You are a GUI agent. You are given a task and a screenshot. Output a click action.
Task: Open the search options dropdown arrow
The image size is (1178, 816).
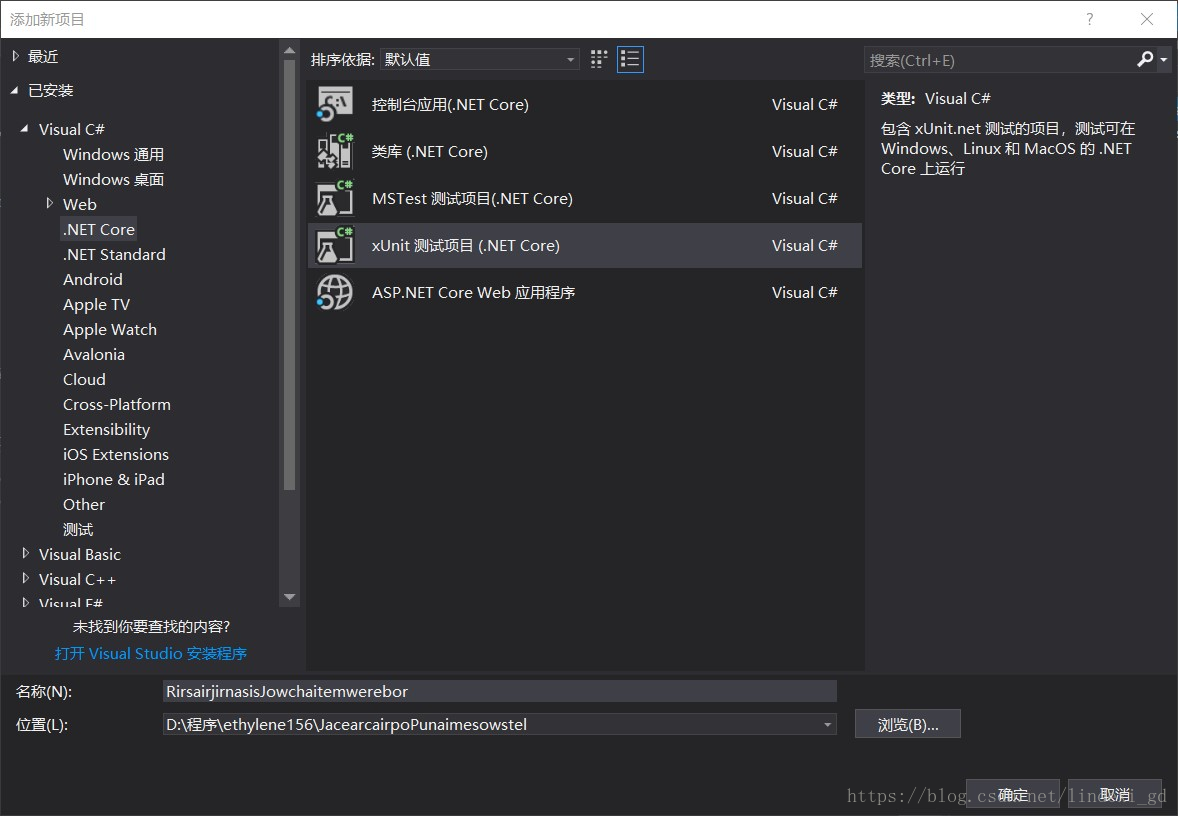point(1164,59)
